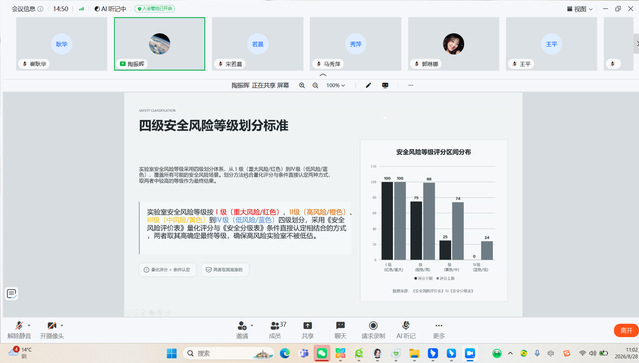This screenshot has width=639, height=363.
Task: Click the microphone icon in the system tray
Action: tap(537, 353)
